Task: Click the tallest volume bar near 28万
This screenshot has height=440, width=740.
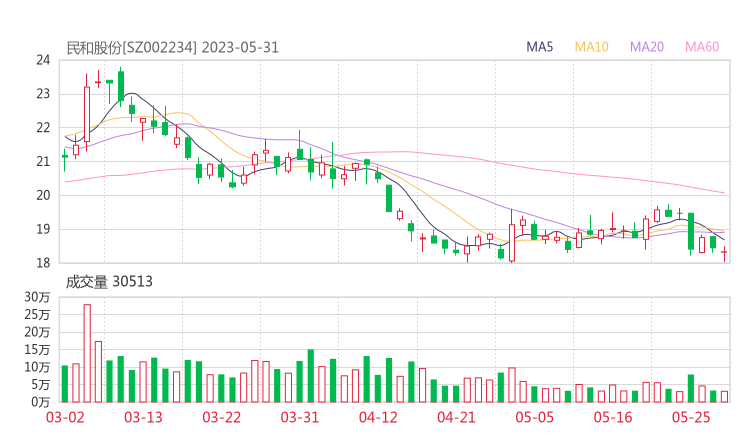Action: (x=87, y=353)
